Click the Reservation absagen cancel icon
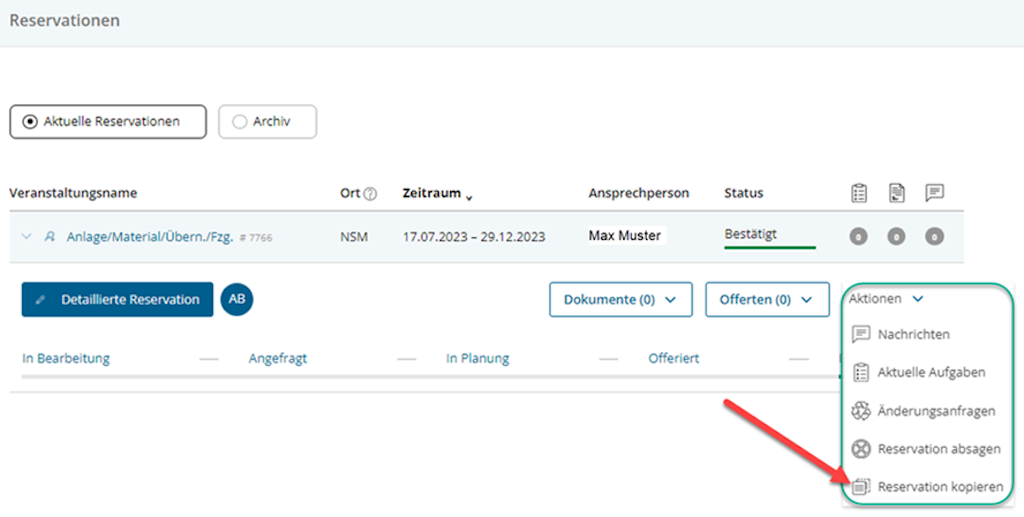 click(860, 449)
